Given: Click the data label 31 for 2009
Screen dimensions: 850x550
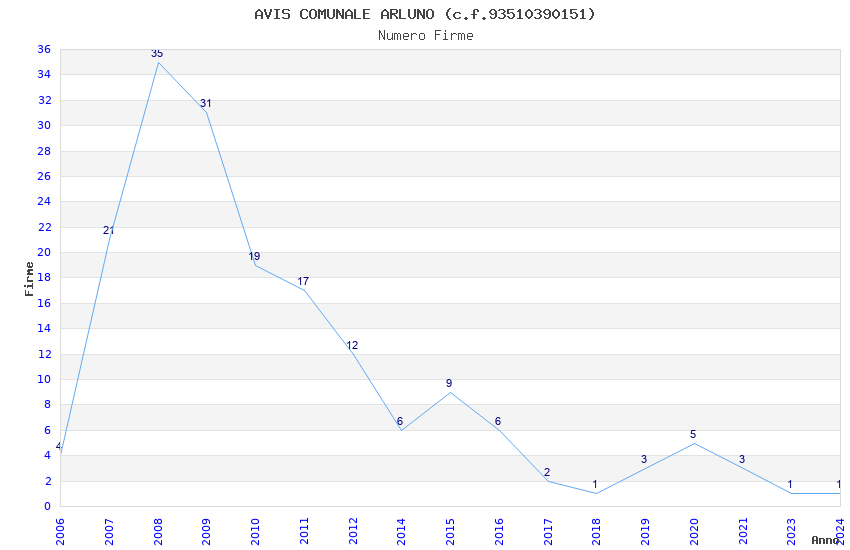Looking at the screenshot, I should (205, 103).
